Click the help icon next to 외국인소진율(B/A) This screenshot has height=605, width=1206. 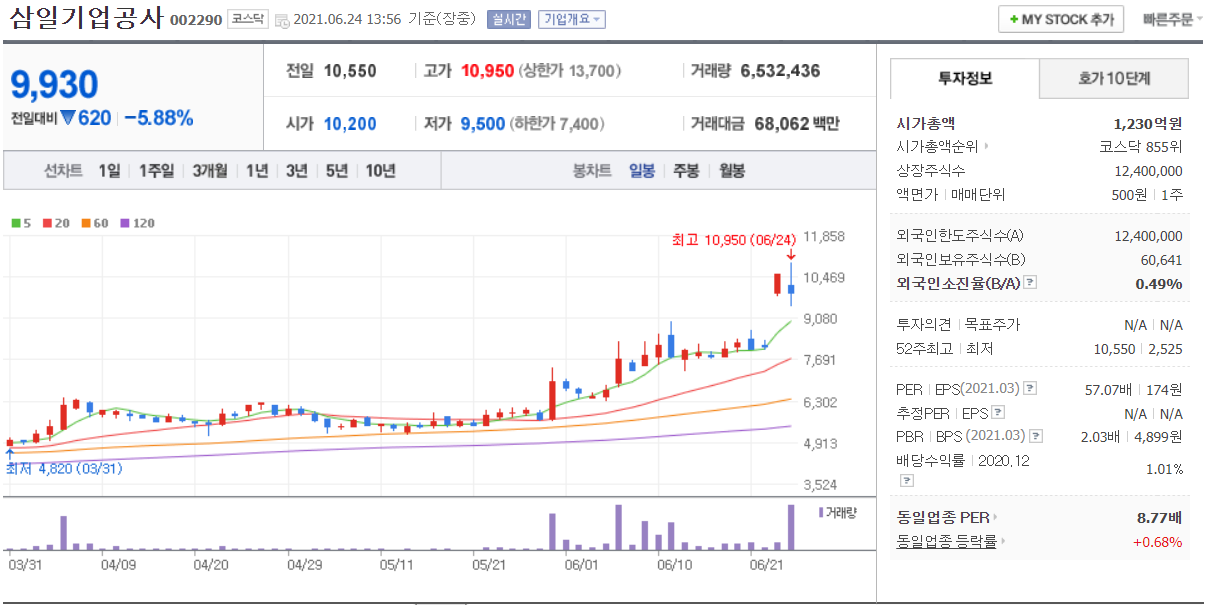[1030, 283]
